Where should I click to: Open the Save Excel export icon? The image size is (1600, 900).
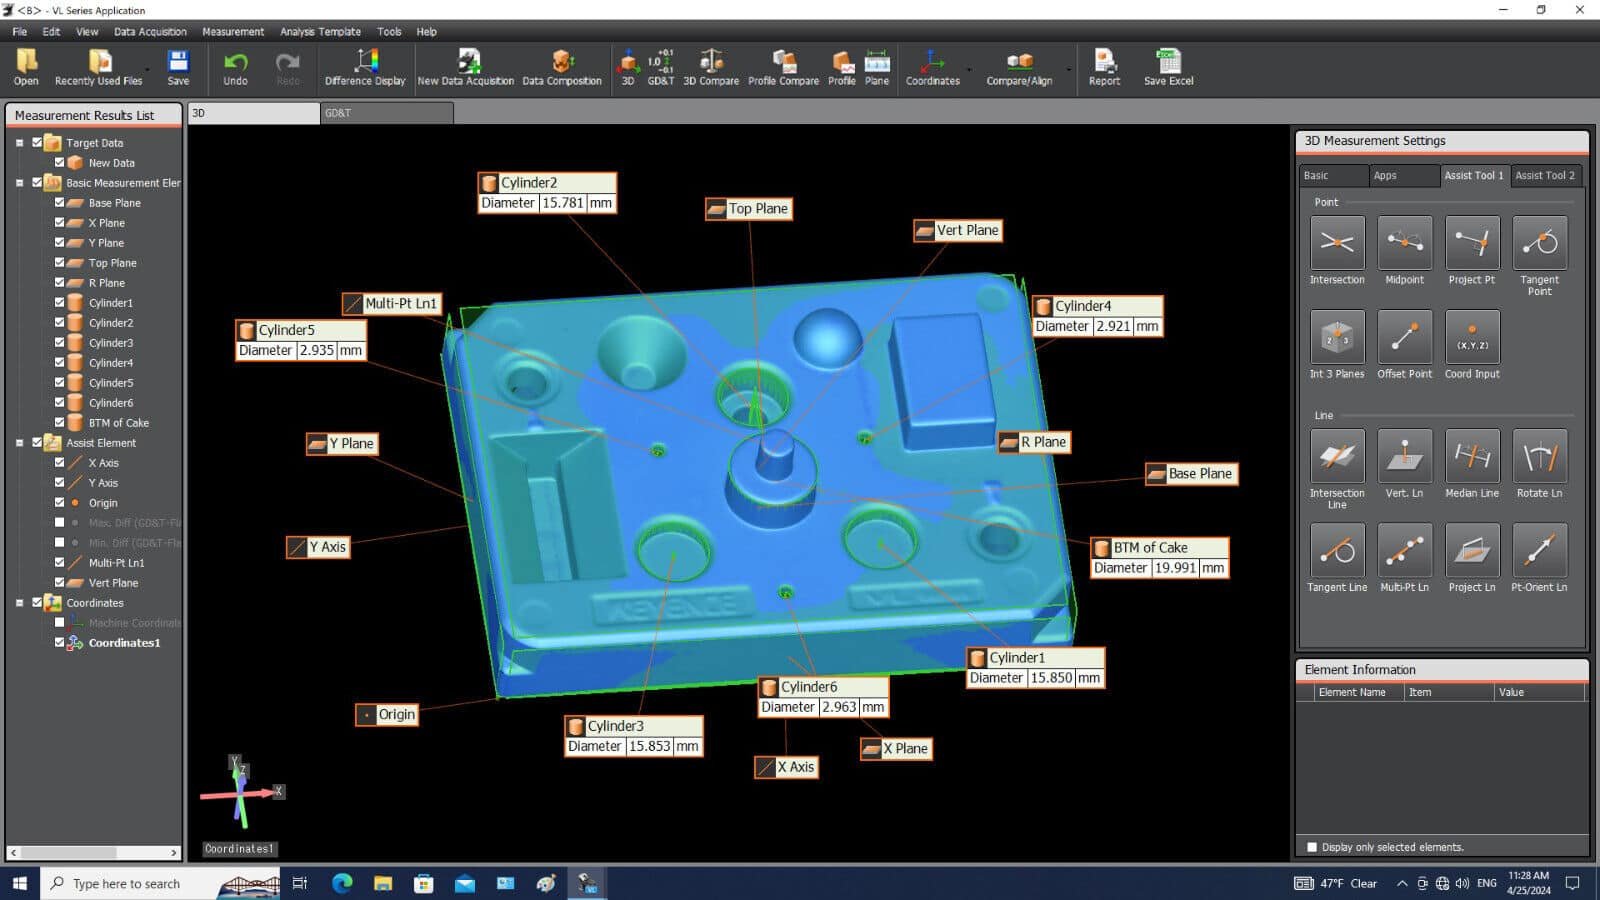(x=1168, y=67)
